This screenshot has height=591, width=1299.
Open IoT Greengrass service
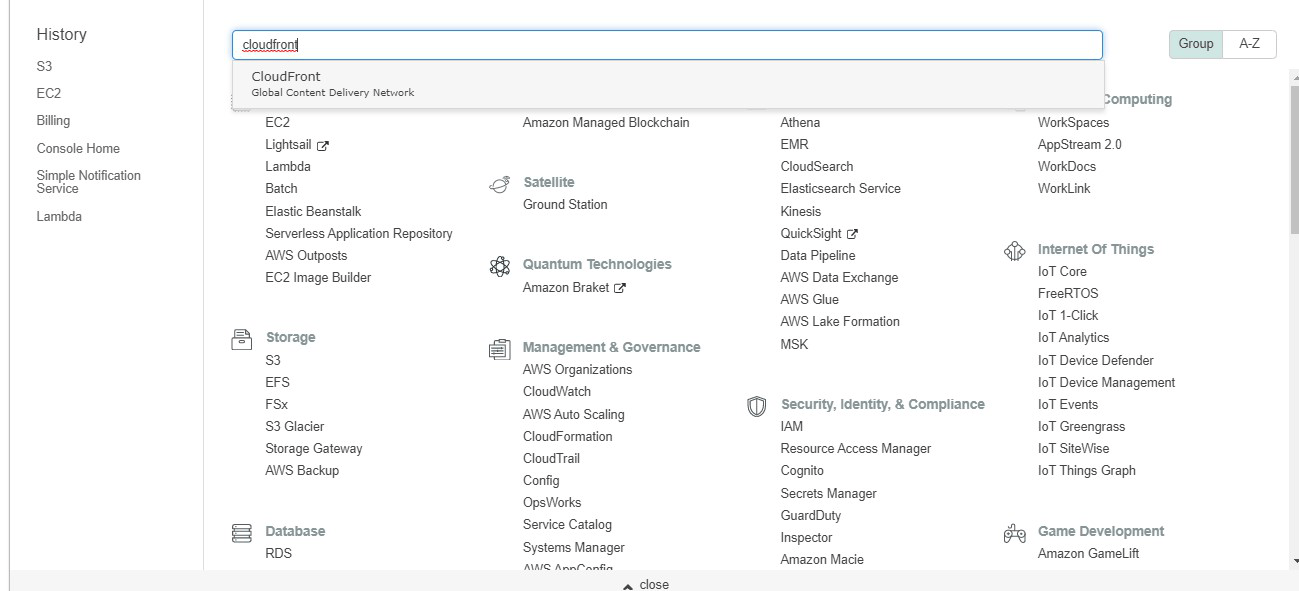(x=1082, y=427)
